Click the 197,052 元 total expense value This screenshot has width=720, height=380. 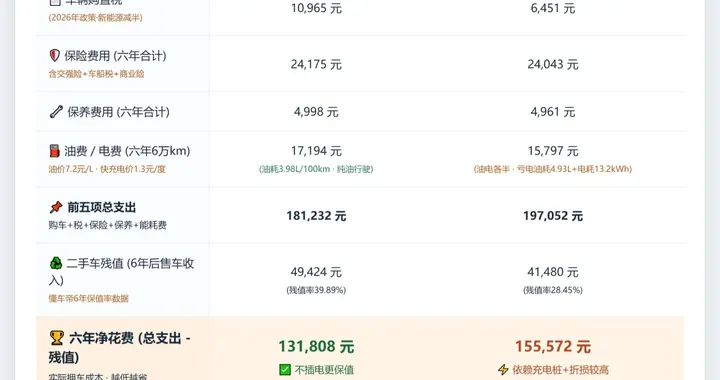pyautogui.click(x=553, y=216)
